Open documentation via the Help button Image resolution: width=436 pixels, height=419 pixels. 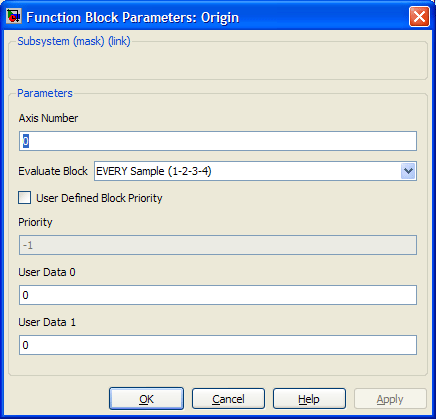[x=309, y=399]
